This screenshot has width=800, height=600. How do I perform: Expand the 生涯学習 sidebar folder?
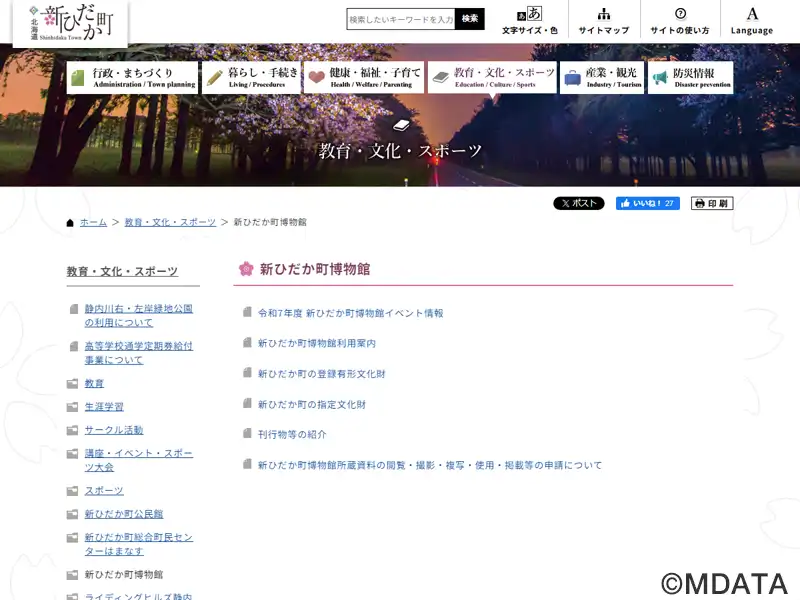tap(104, 407)
